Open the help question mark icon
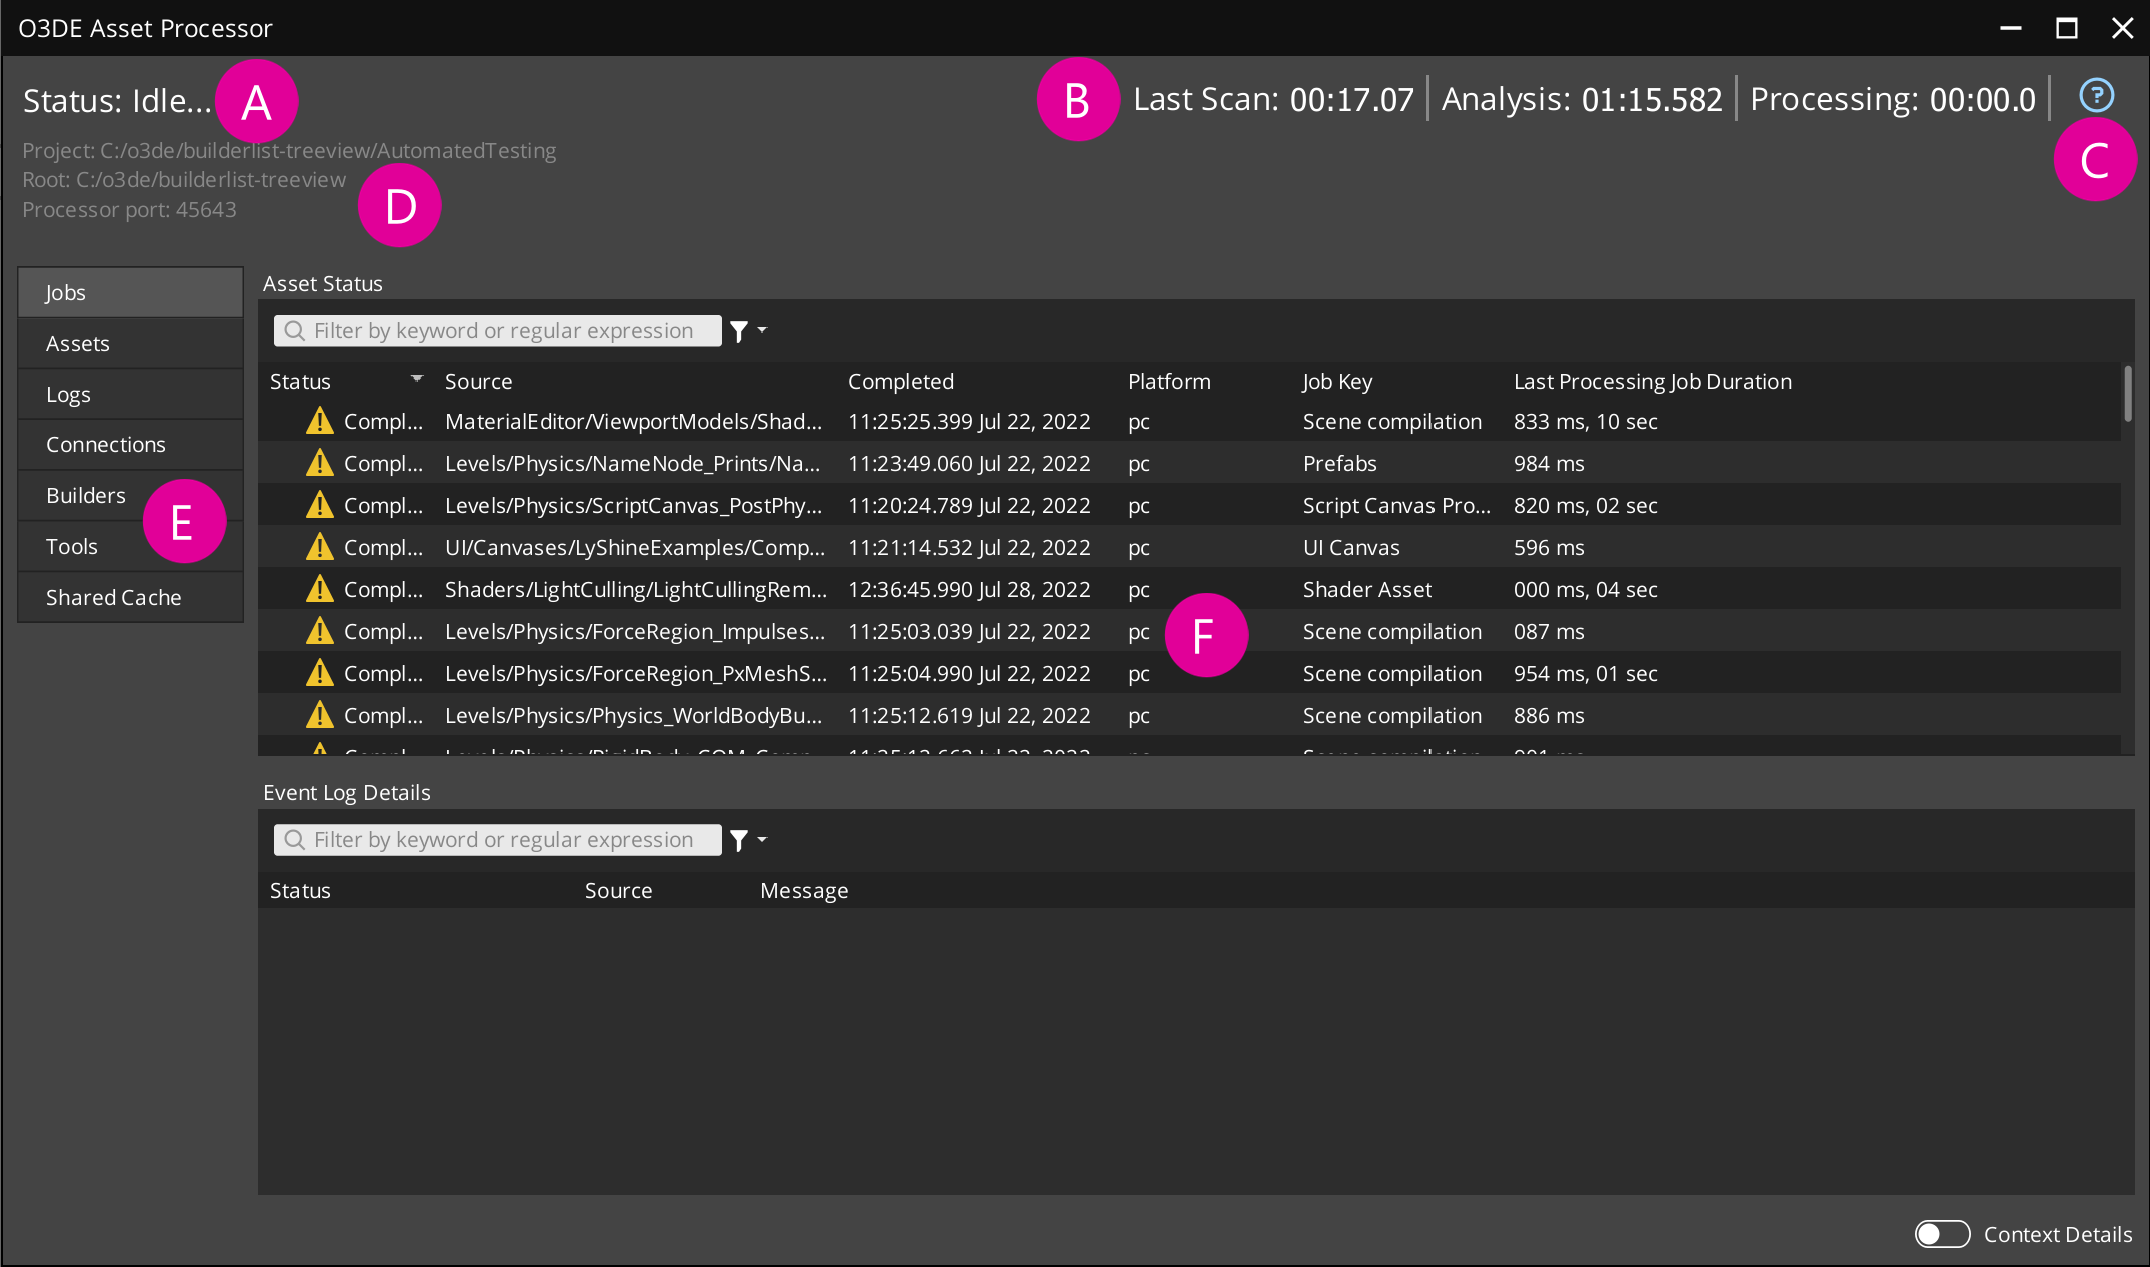The width and height of the screenshot is (2150, 1267). pyautogui.click(x=2096, y=95)
